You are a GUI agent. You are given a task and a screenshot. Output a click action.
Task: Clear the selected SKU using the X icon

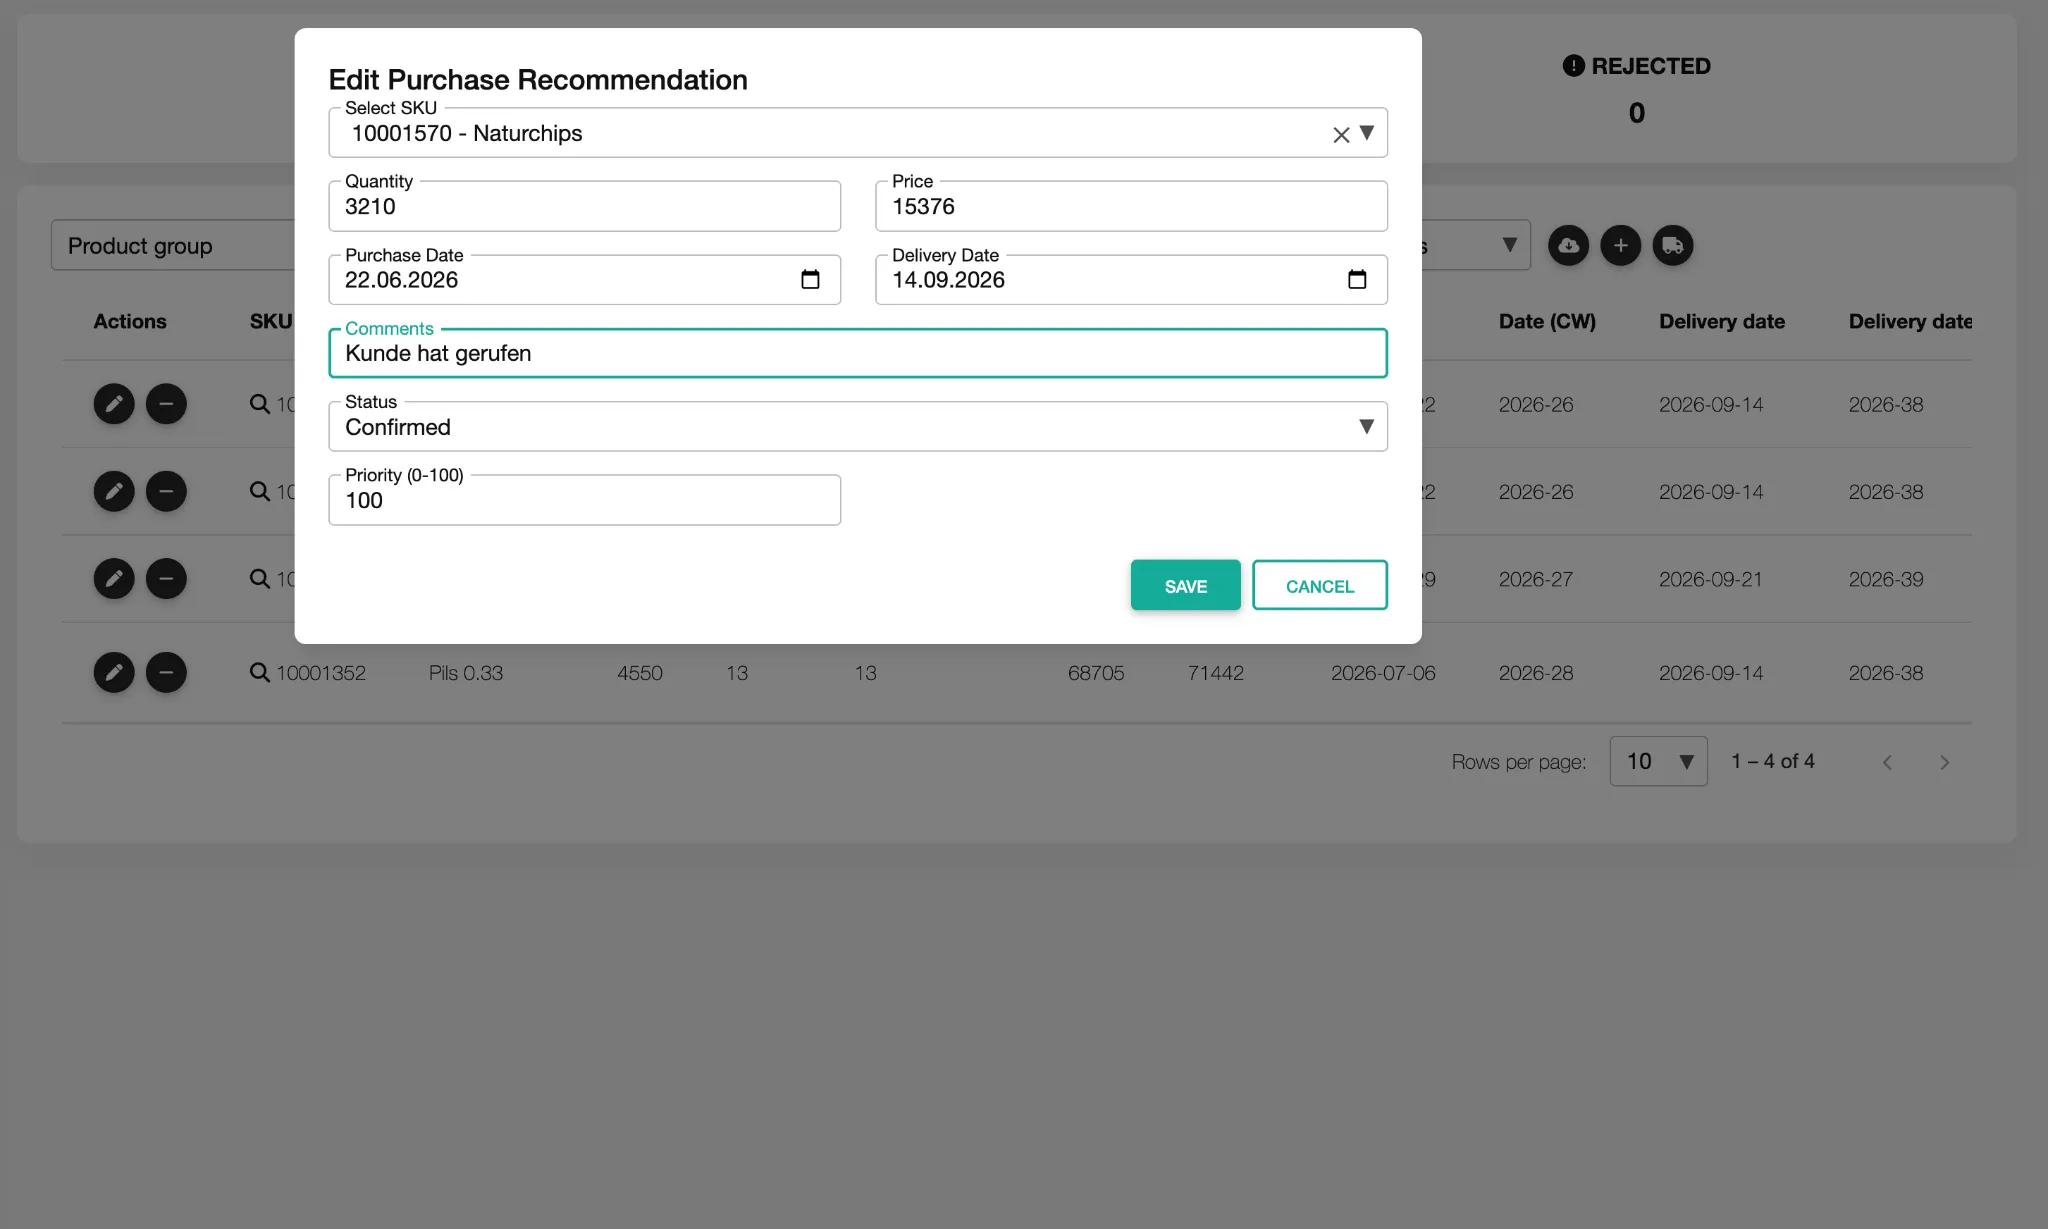[x=1340, y=133]
